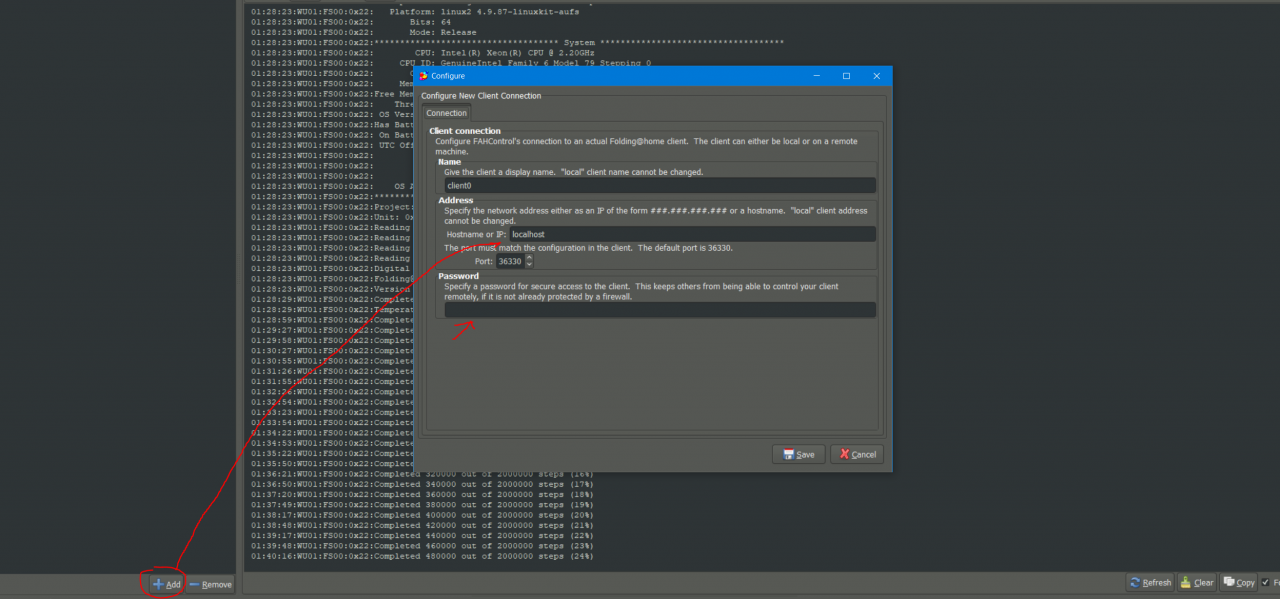Toggle the Follow checkbox beside Copy

click(x=1266, y=582)
